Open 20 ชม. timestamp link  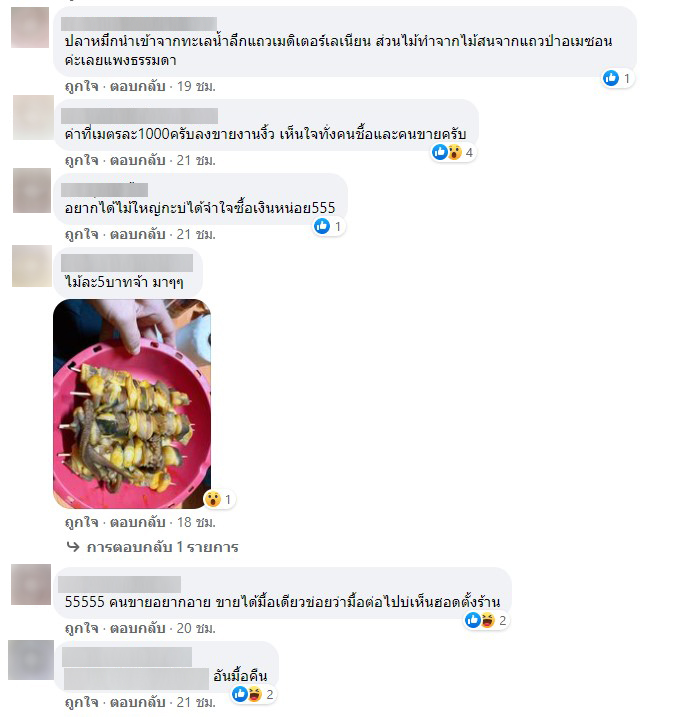196,628
